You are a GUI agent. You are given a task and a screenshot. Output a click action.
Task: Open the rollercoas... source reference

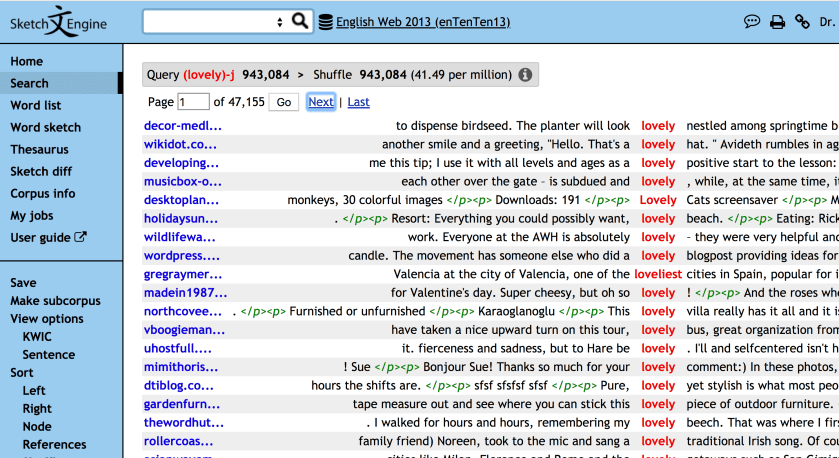click(178, 441)
